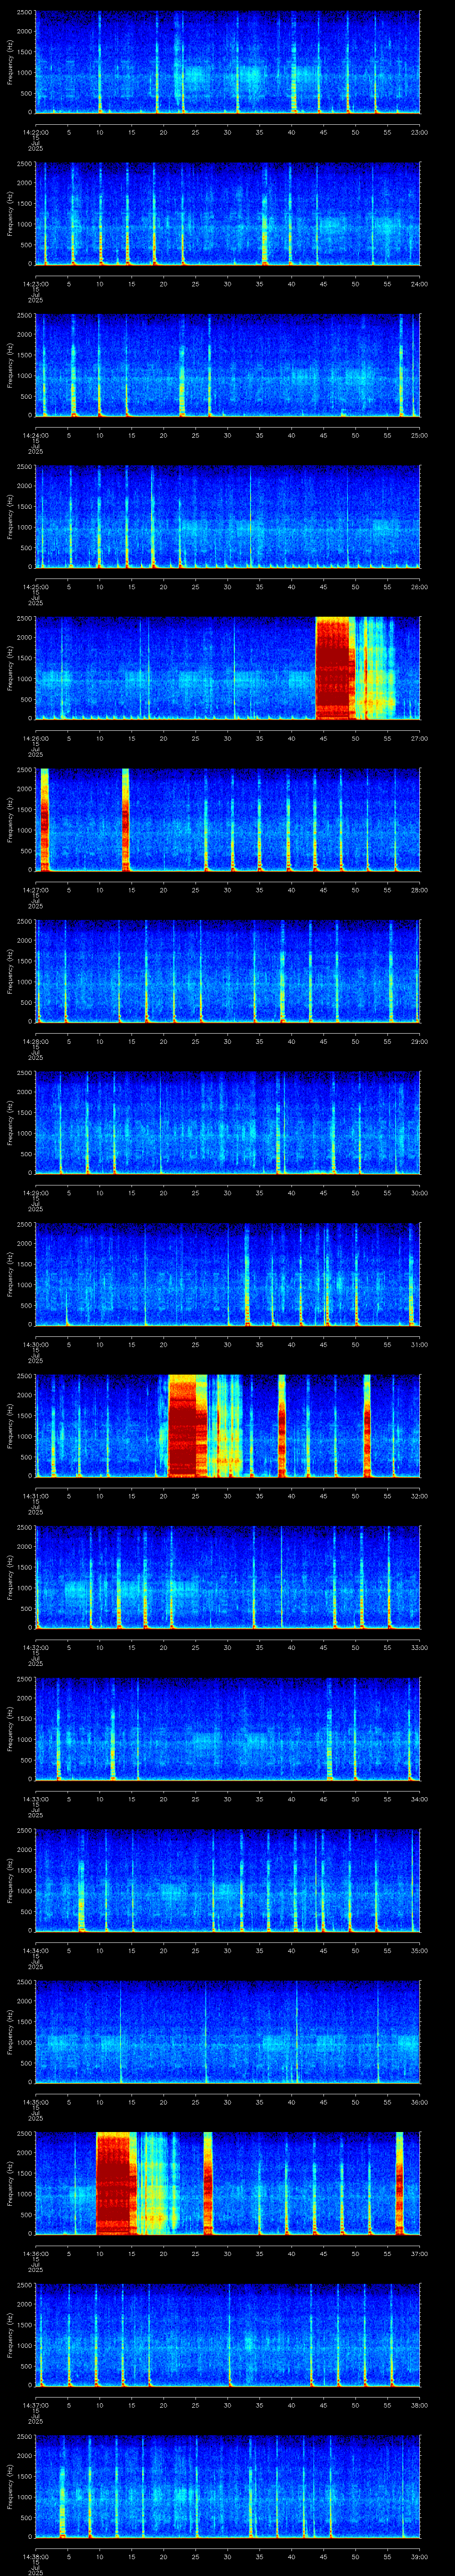Click the 10 second tick under the 14:29:00 spectrogram
The width and height of the screenshot is (455, 2576).
coord(100,1192)
